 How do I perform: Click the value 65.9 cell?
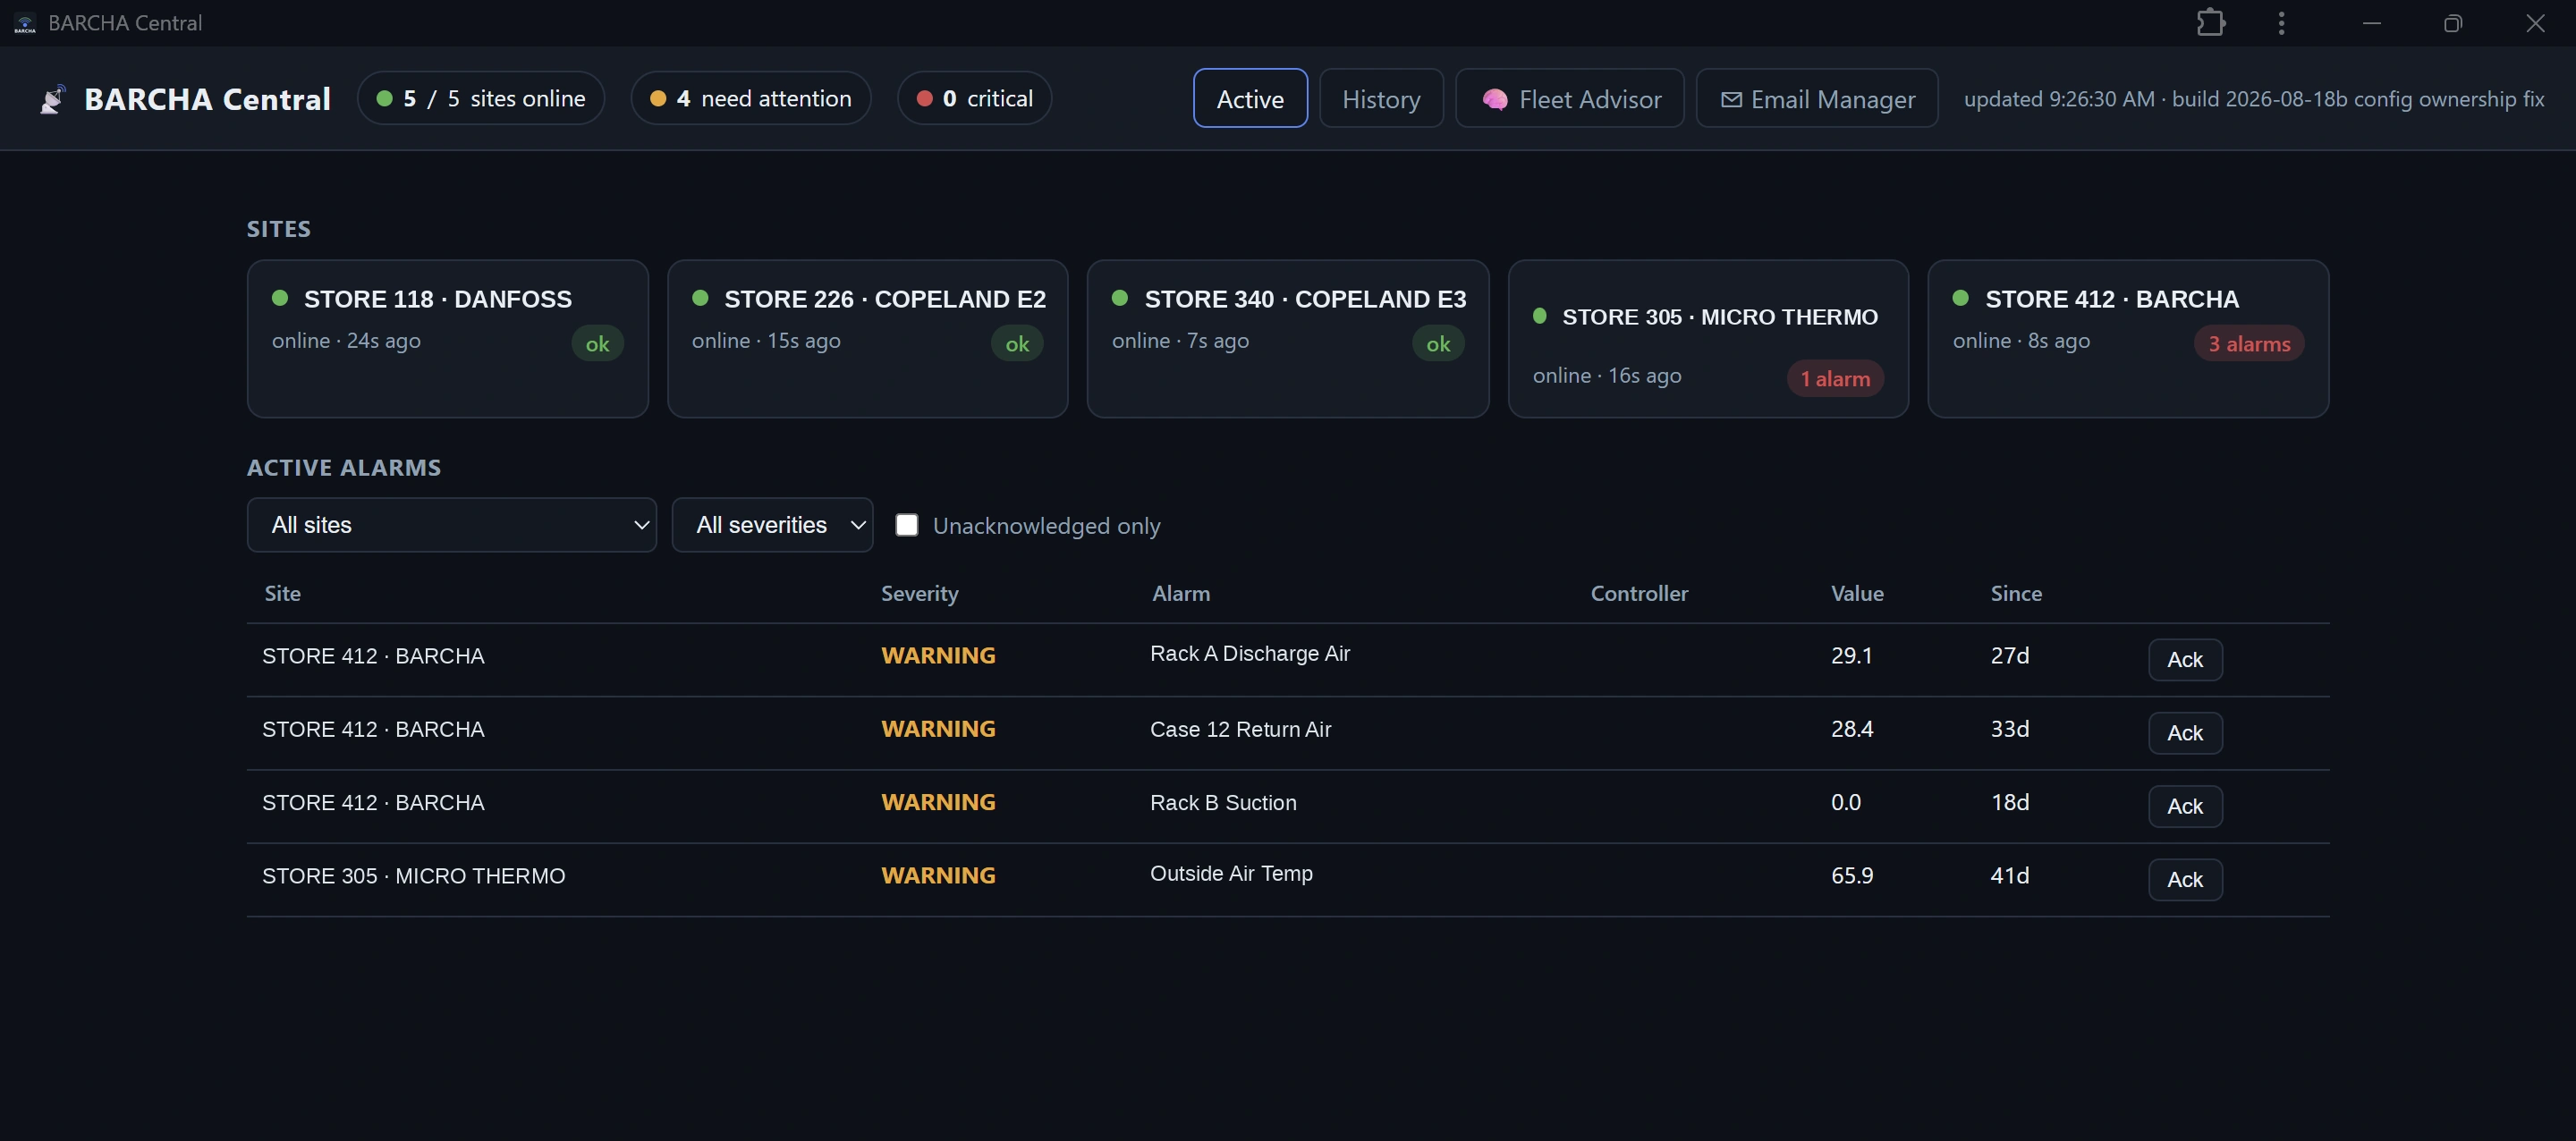pyautogui.click(x=1852, y=875)
